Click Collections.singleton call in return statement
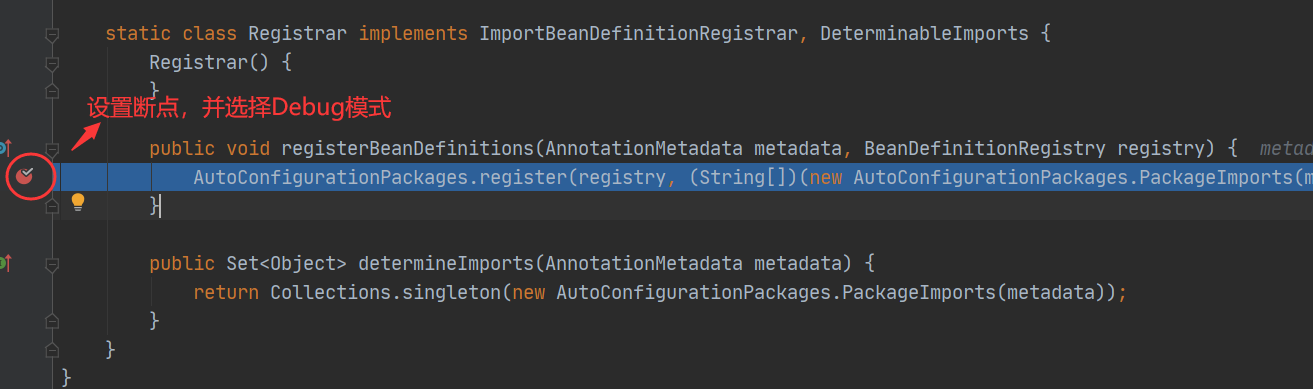Image resolution: width=1313 pixels, height=389 pixels. [385, 293]
